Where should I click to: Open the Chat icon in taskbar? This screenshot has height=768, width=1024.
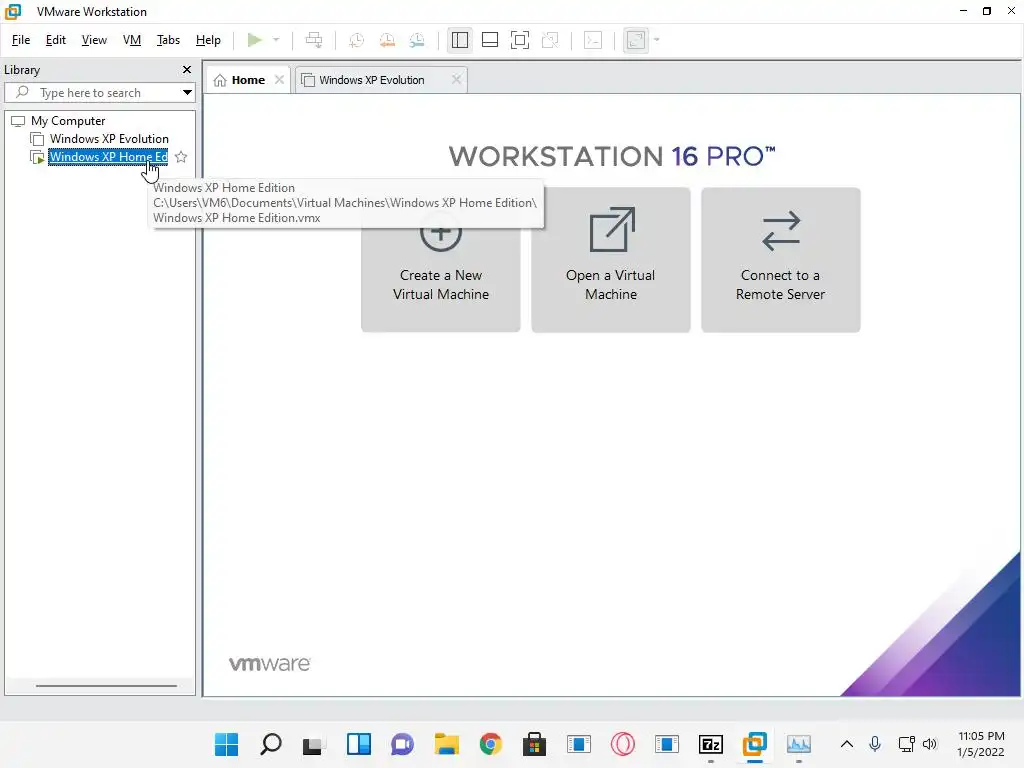coord(402,744)
